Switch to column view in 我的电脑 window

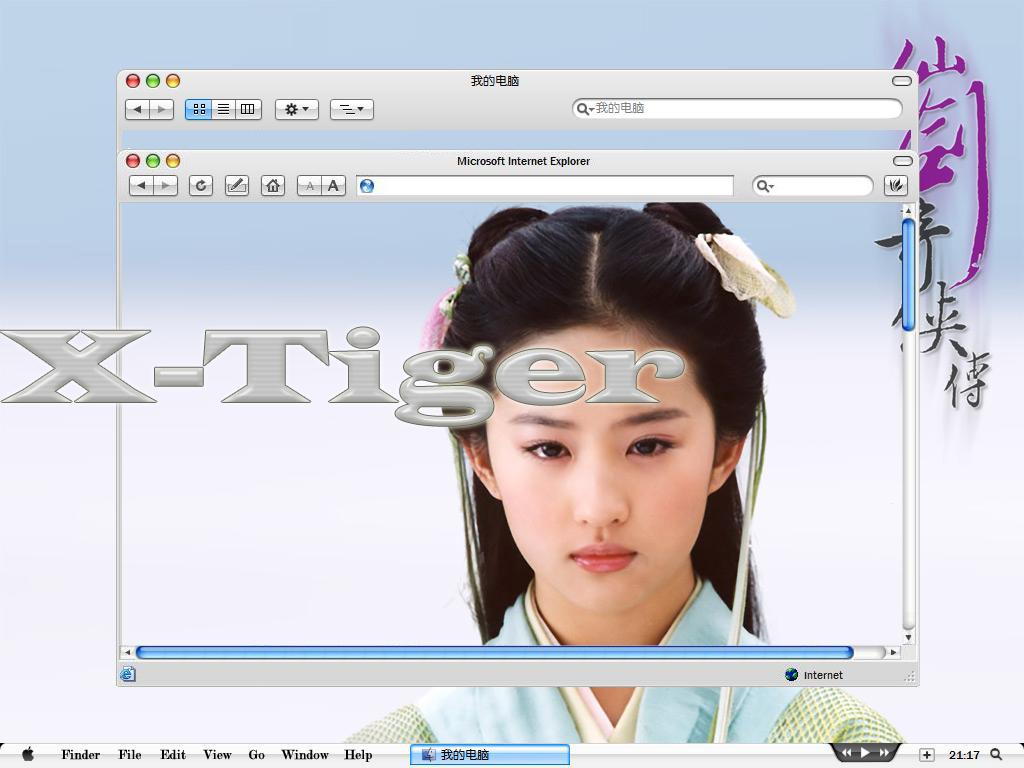[248, 109]
